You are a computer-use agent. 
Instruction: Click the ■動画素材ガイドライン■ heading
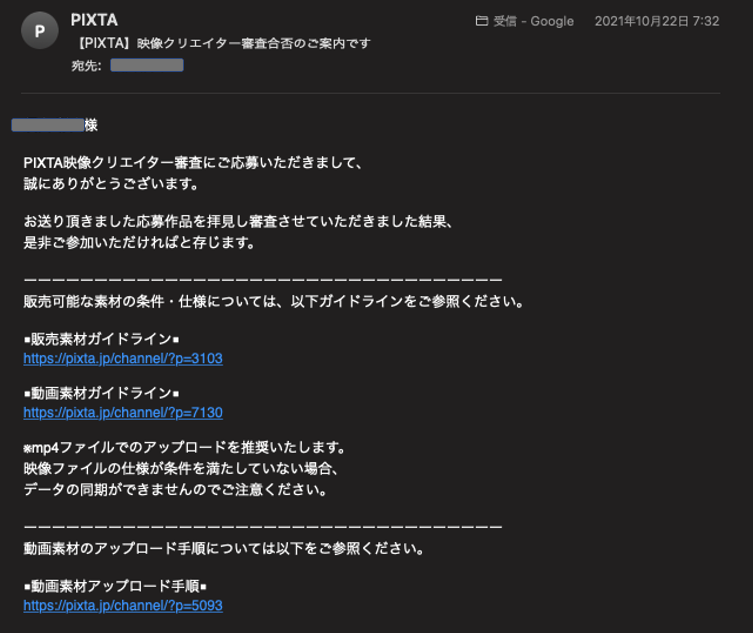(x=101, y=393)
